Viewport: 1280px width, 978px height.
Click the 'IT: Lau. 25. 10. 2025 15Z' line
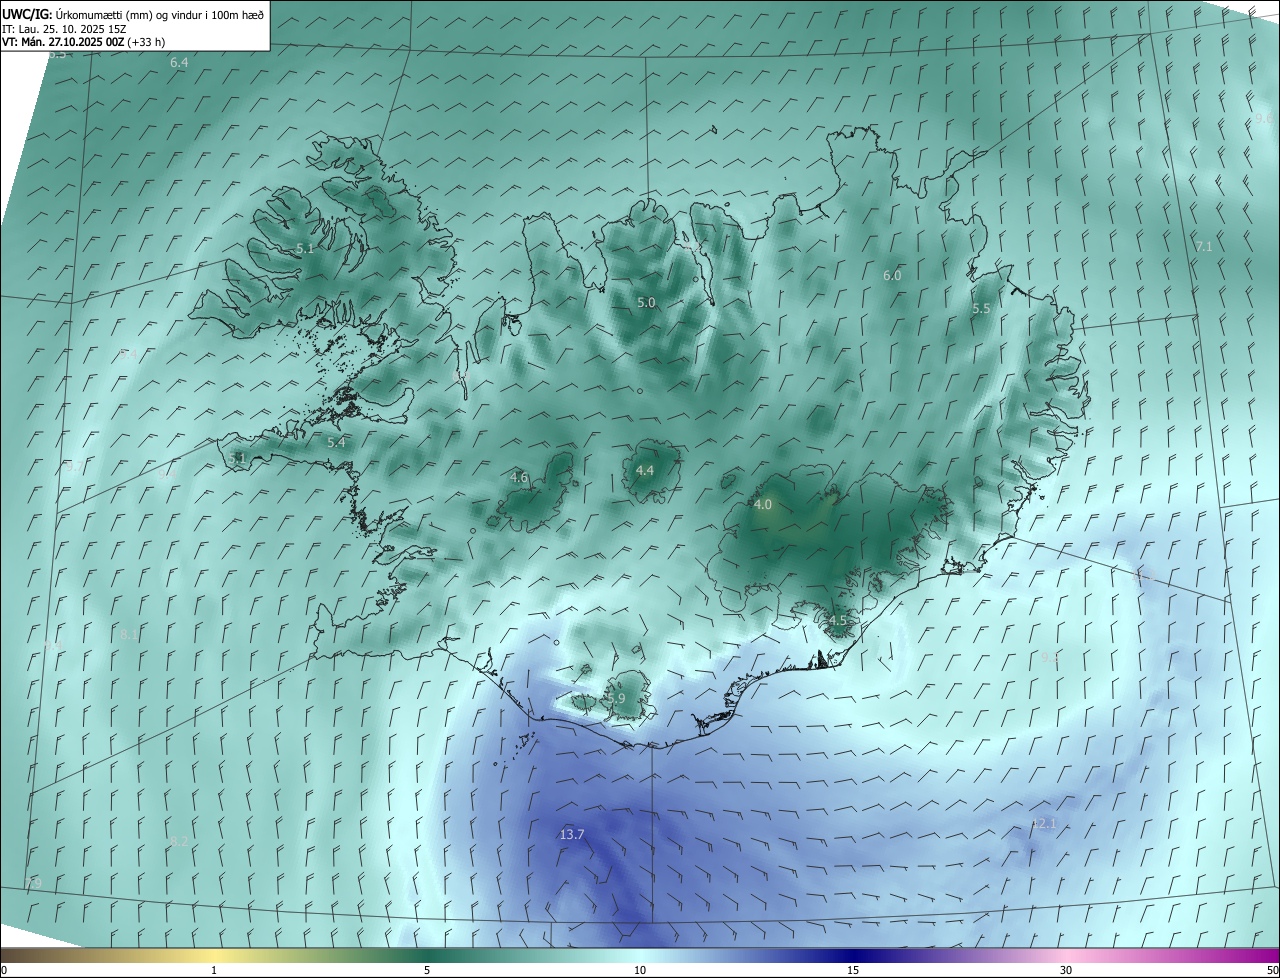click(64, 29)
